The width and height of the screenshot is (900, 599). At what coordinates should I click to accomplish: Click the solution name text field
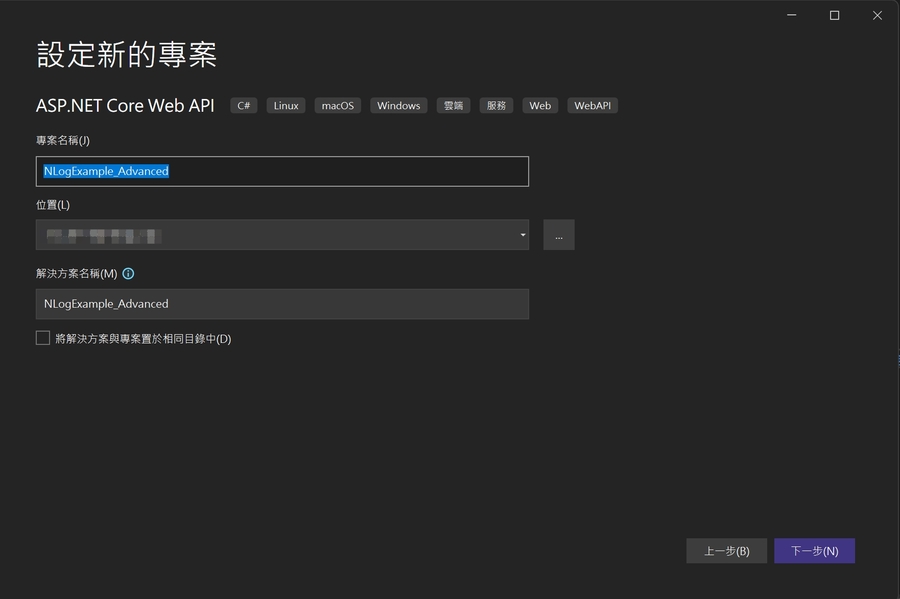point(282,304)
